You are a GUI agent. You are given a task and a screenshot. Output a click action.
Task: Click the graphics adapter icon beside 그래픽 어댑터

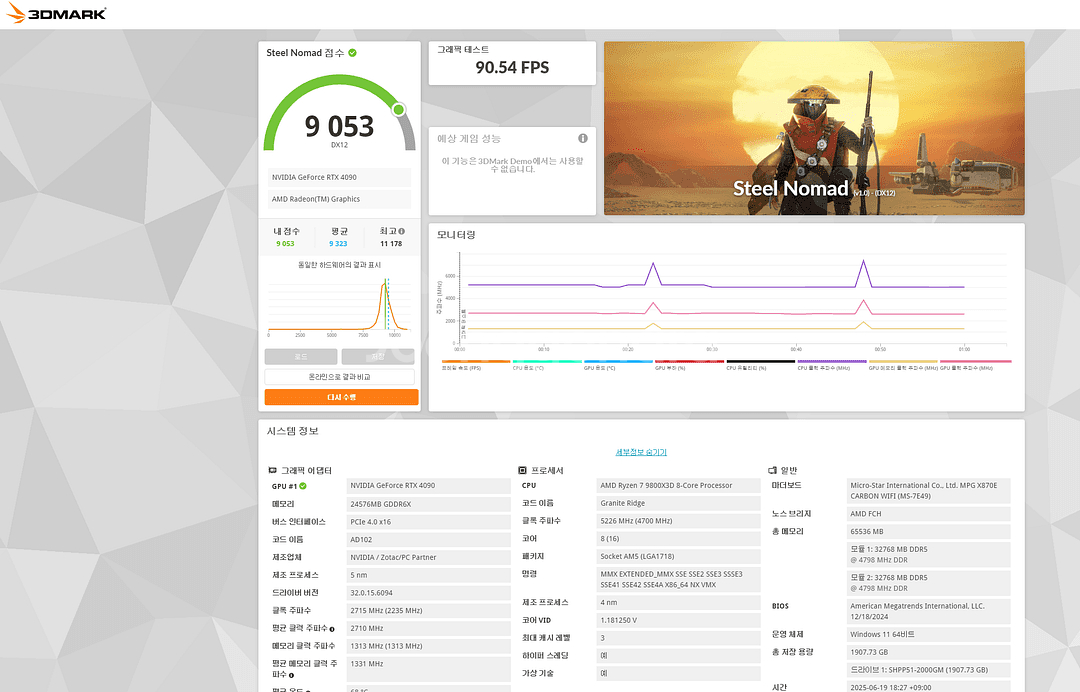click(272, 470)
